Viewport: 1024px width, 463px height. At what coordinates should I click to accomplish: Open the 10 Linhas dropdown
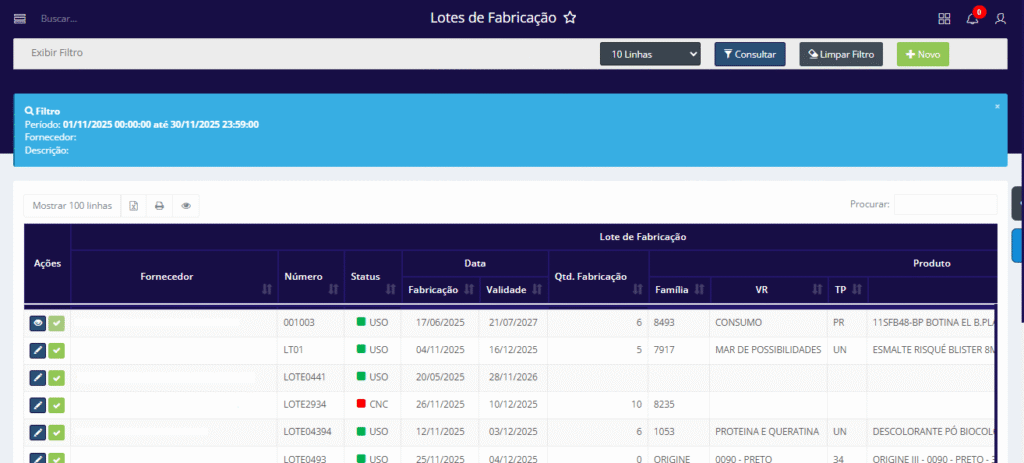pyautogui.click(x=650, y=54)
